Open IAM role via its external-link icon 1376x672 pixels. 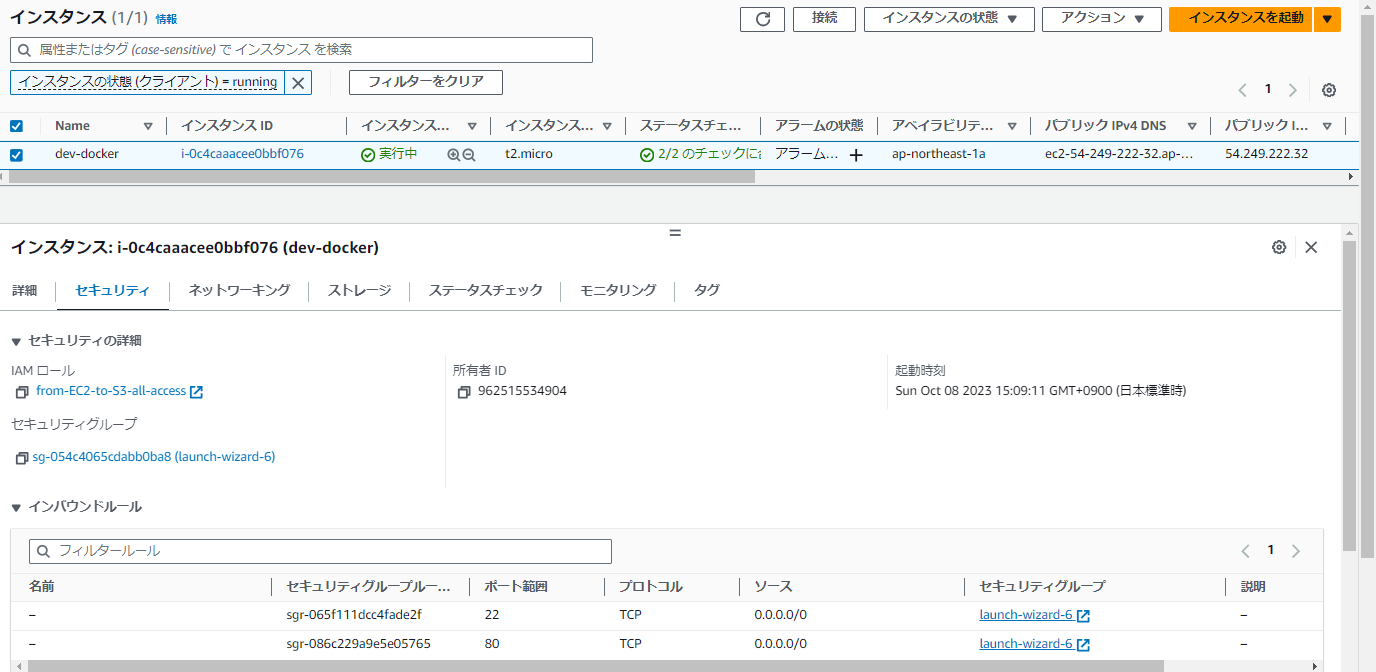196,391
